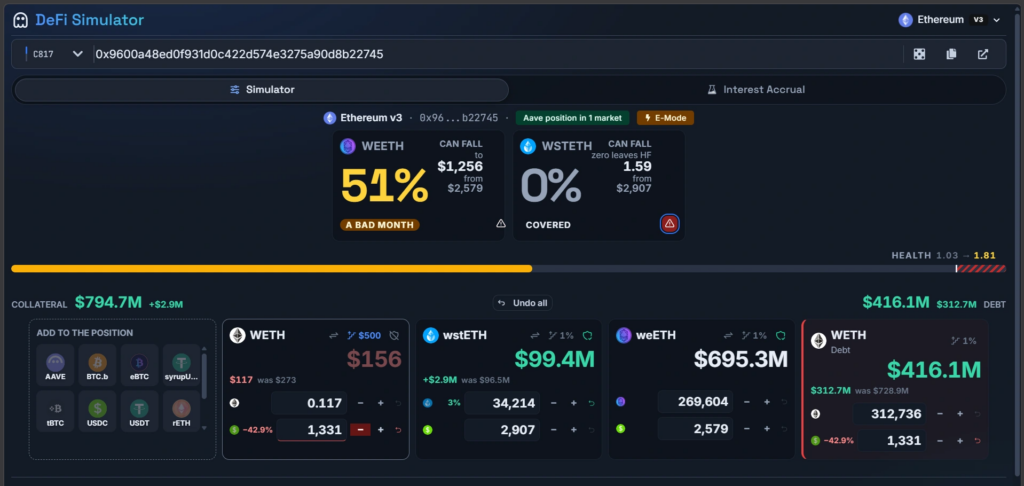
Task: Increase weETH amount 269,604 with plus
Action: (767, 402)
